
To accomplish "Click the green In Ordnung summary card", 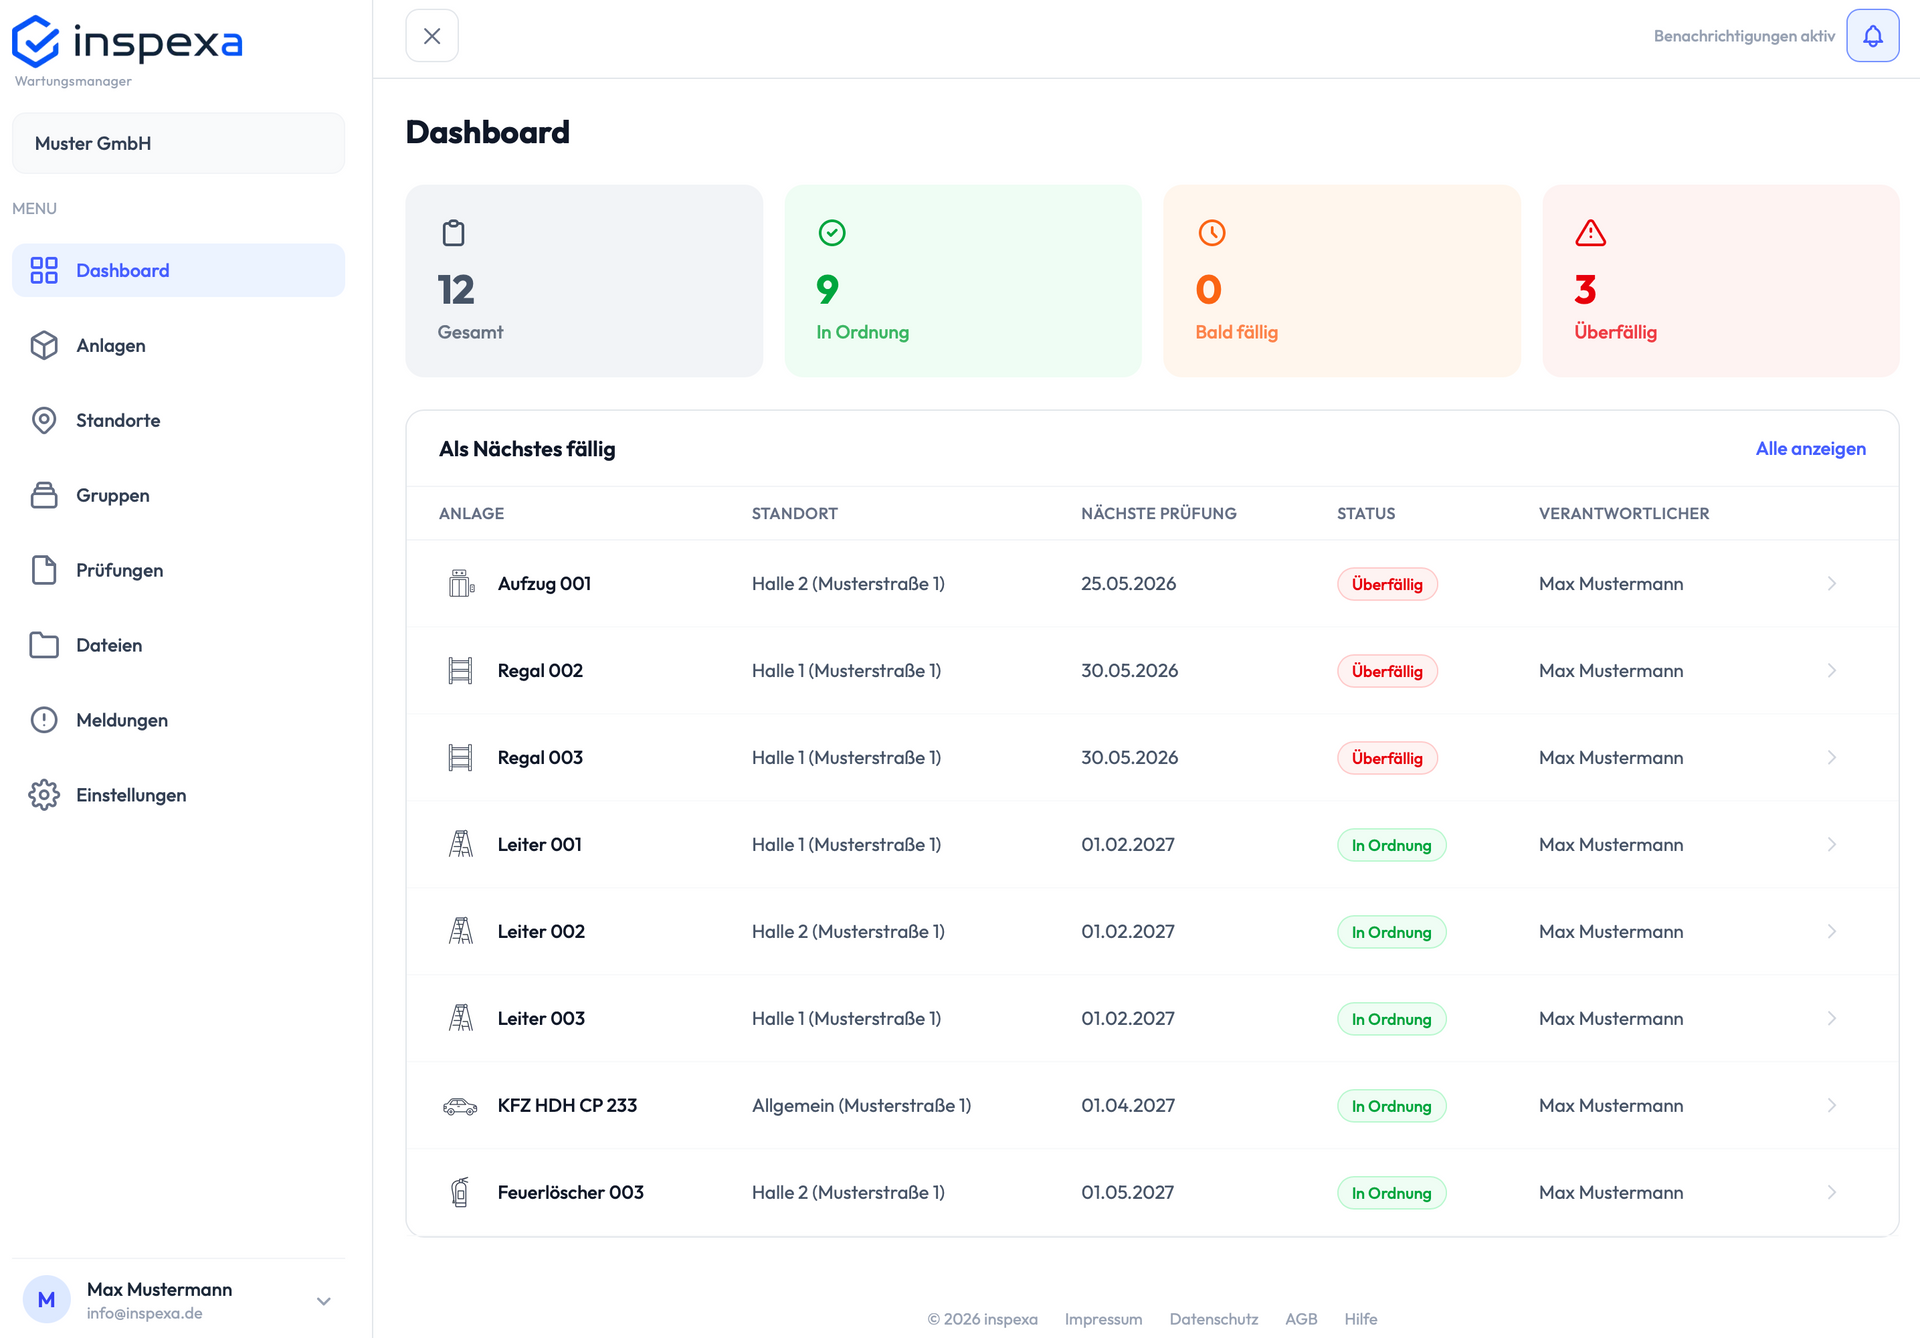I will (963, 281).
